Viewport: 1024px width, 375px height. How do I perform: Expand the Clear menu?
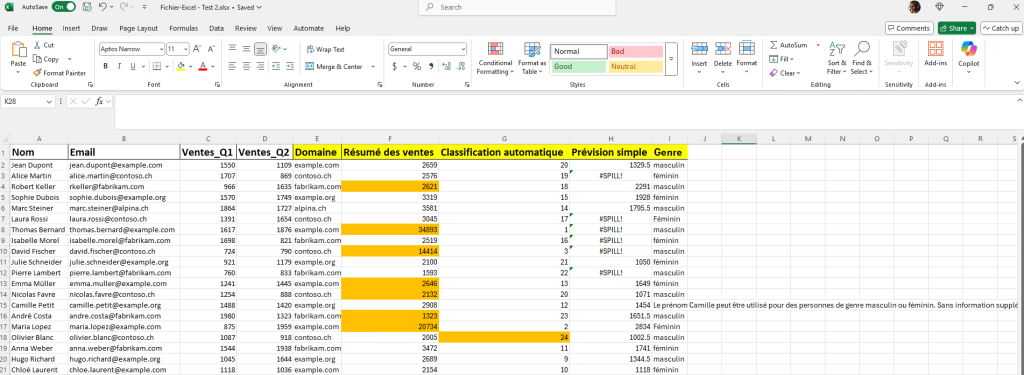(786, 73)
